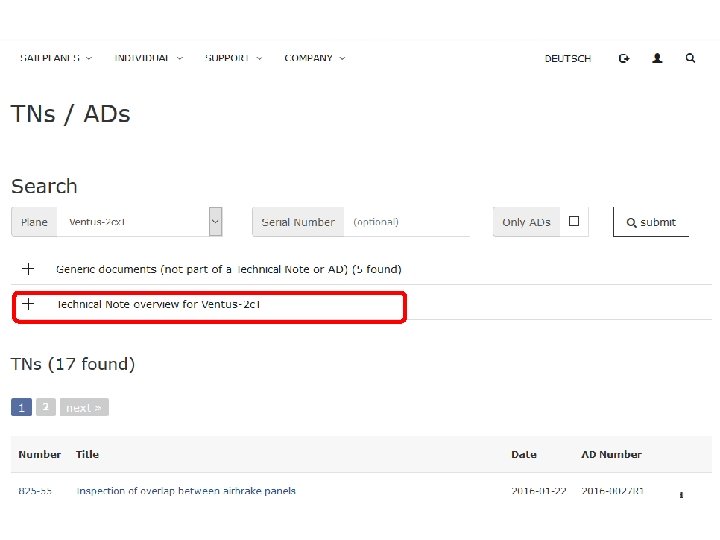Click the date cell 2016-01-22
Screen dimensions: 720x540
[539, 491]
